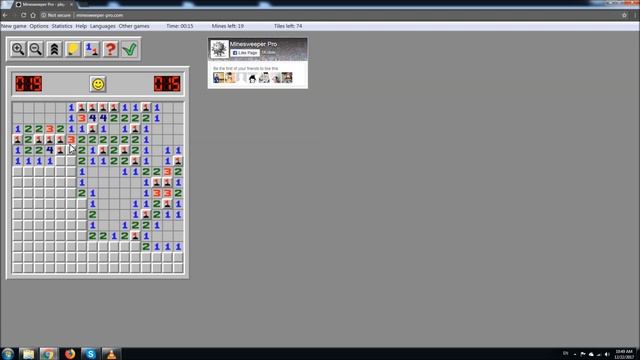
Task: Click the red mine counter display
Action: click(x=29, y=84)
